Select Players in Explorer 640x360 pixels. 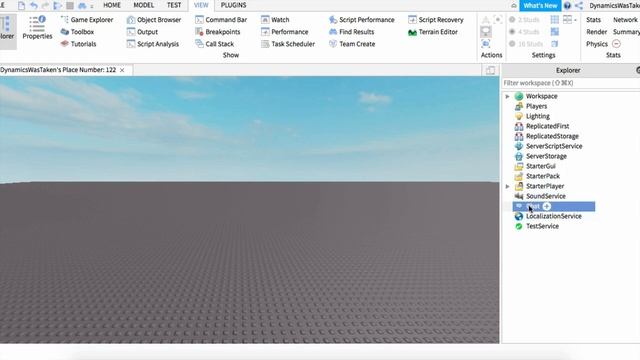pyautogui.click(x=536, y=106)
